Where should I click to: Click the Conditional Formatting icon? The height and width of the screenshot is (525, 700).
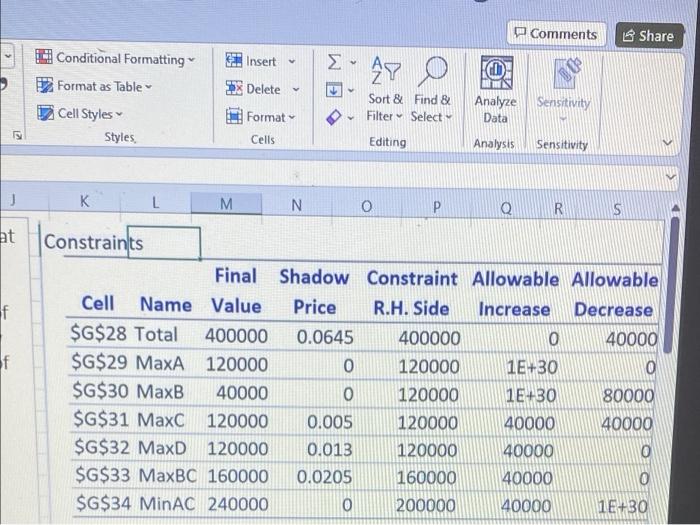[x=44, y=57]
